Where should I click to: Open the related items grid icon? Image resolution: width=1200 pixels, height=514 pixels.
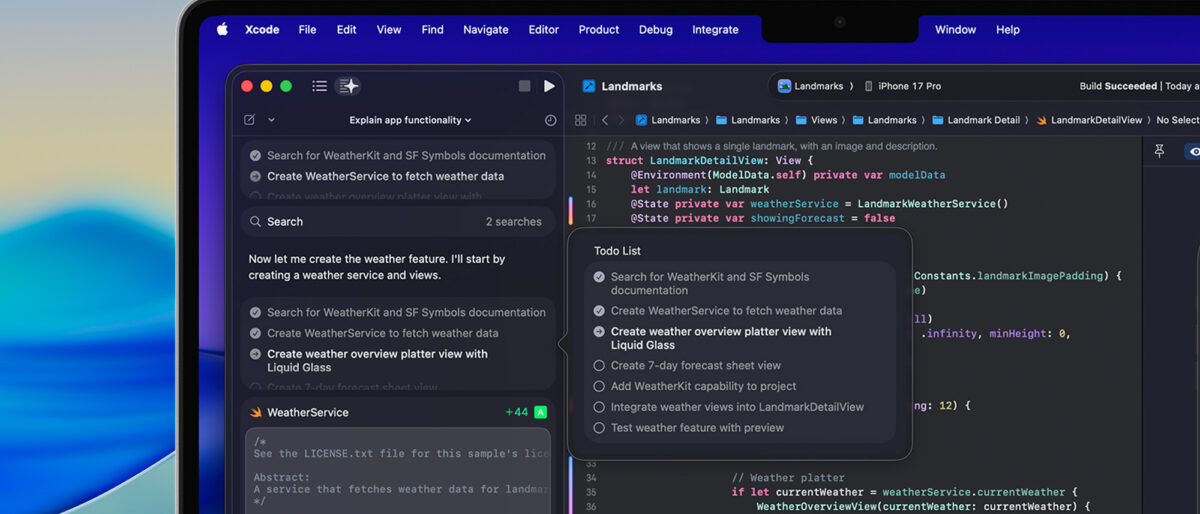click(x=580, y=120)
